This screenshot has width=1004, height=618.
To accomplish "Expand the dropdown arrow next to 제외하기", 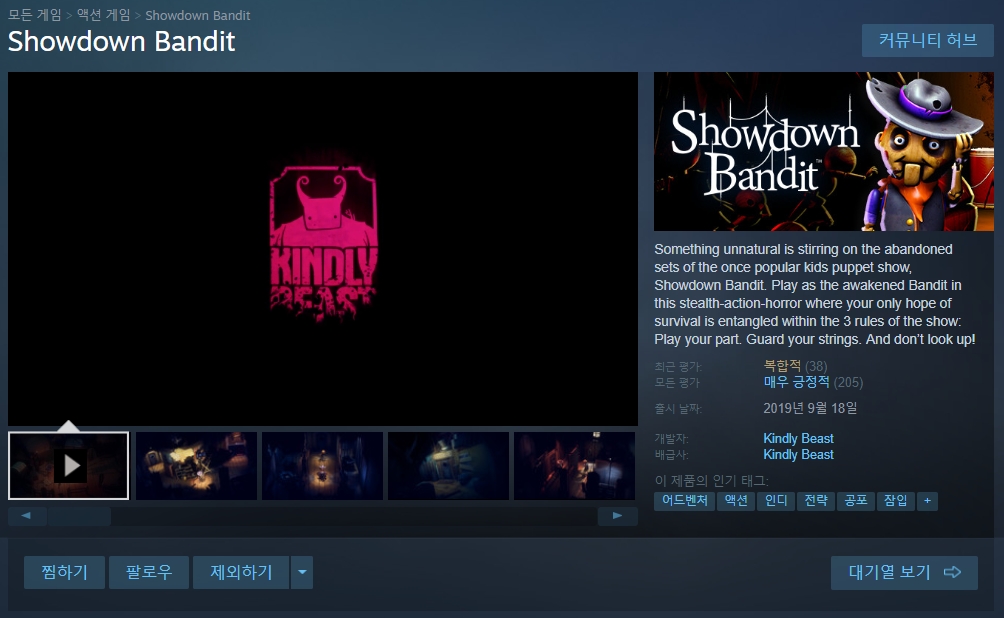I will click(x=302, y=572).
